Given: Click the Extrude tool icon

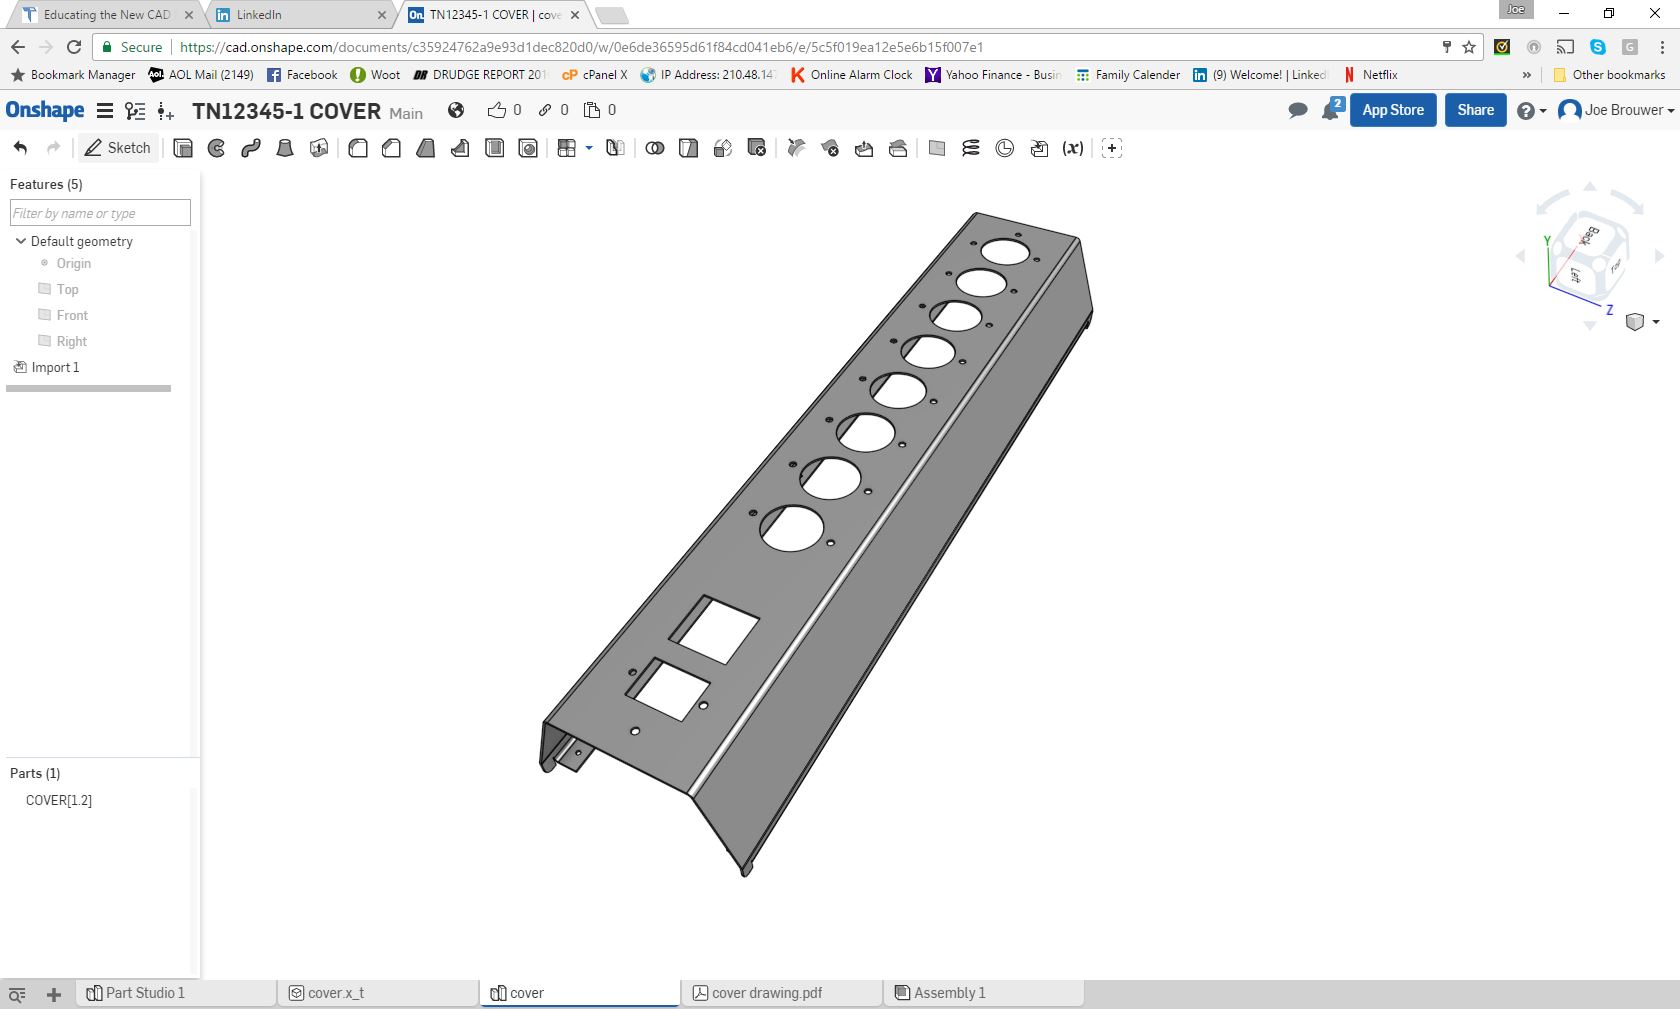Looking at the screenshot, I should (x=183, y=148).
